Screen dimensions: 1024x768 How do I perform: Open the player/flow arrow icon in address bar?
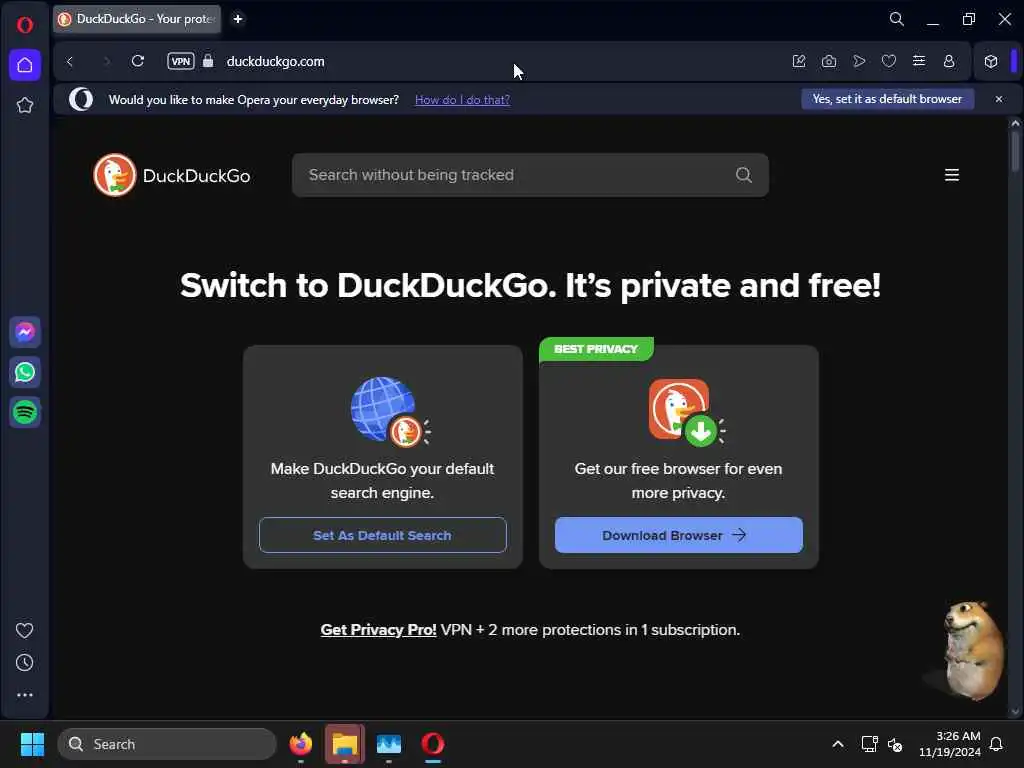point(859,61)
